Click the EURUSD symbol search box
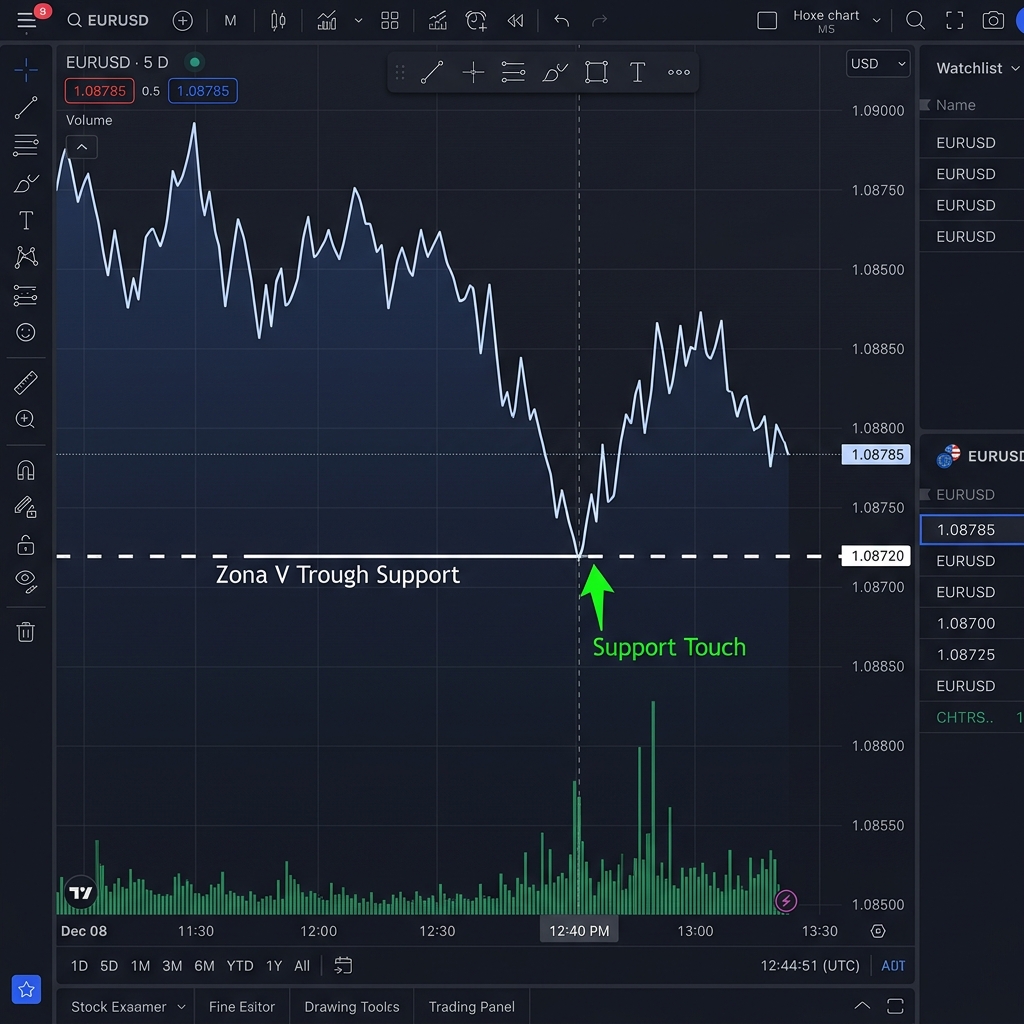The height and width of the screenshot is (1024, 1024). (x=108, y=21)
